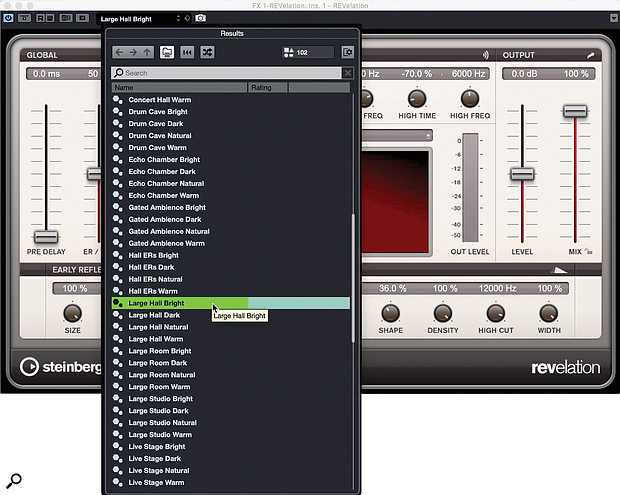Viewport: 620px width, 495px height.
Task: Click the preset icon beside Live Stage Dark
Action: click(x=117, y=459)
